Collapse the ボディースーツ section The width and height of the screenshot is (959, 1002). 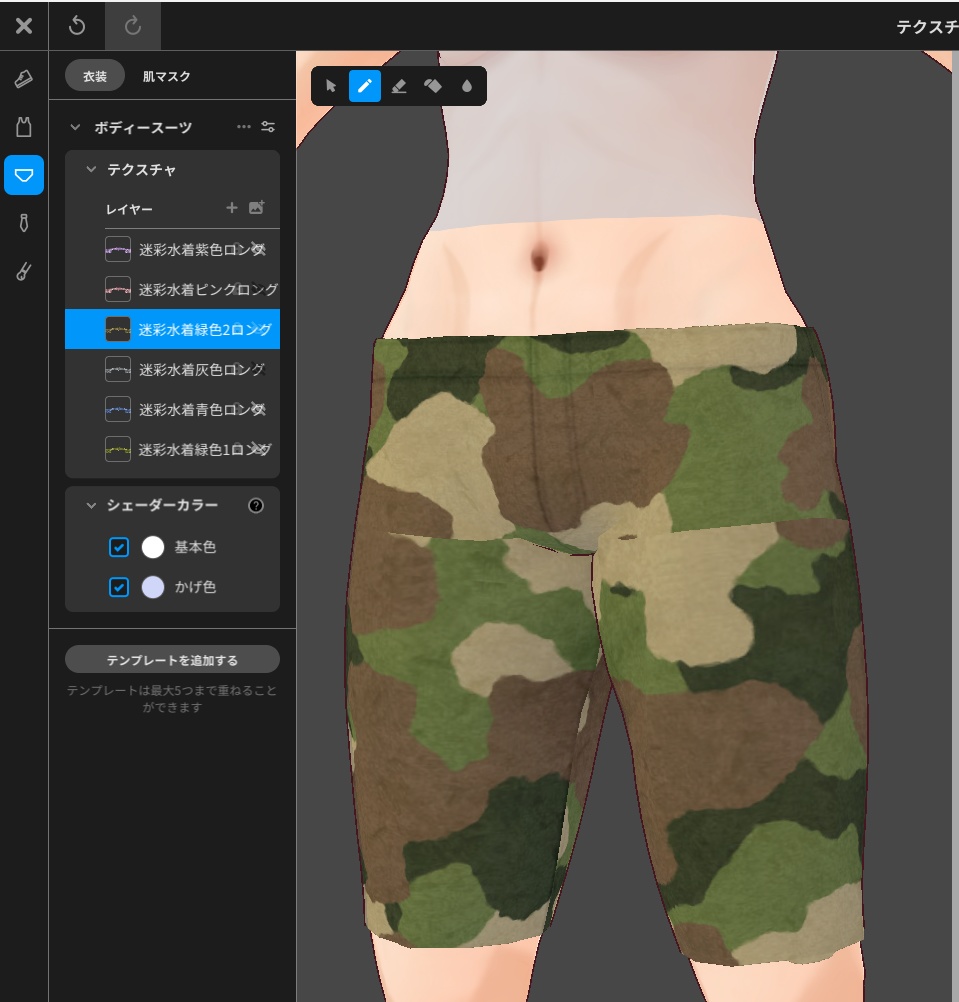[x=75, y=127]
